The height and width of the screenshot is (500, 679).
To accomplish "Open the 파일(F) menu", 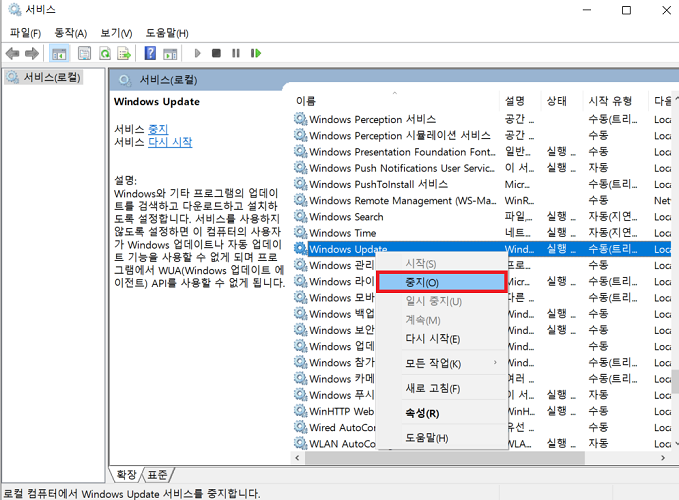I will (25, 33).
